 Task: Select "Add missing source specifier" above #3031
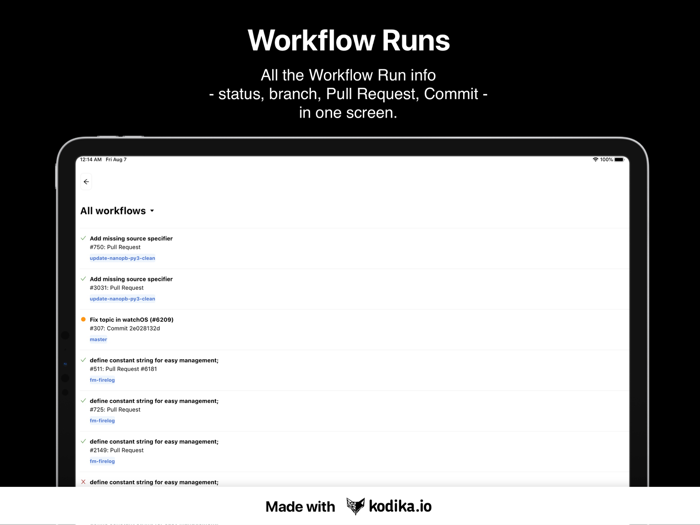click(131, 279)
